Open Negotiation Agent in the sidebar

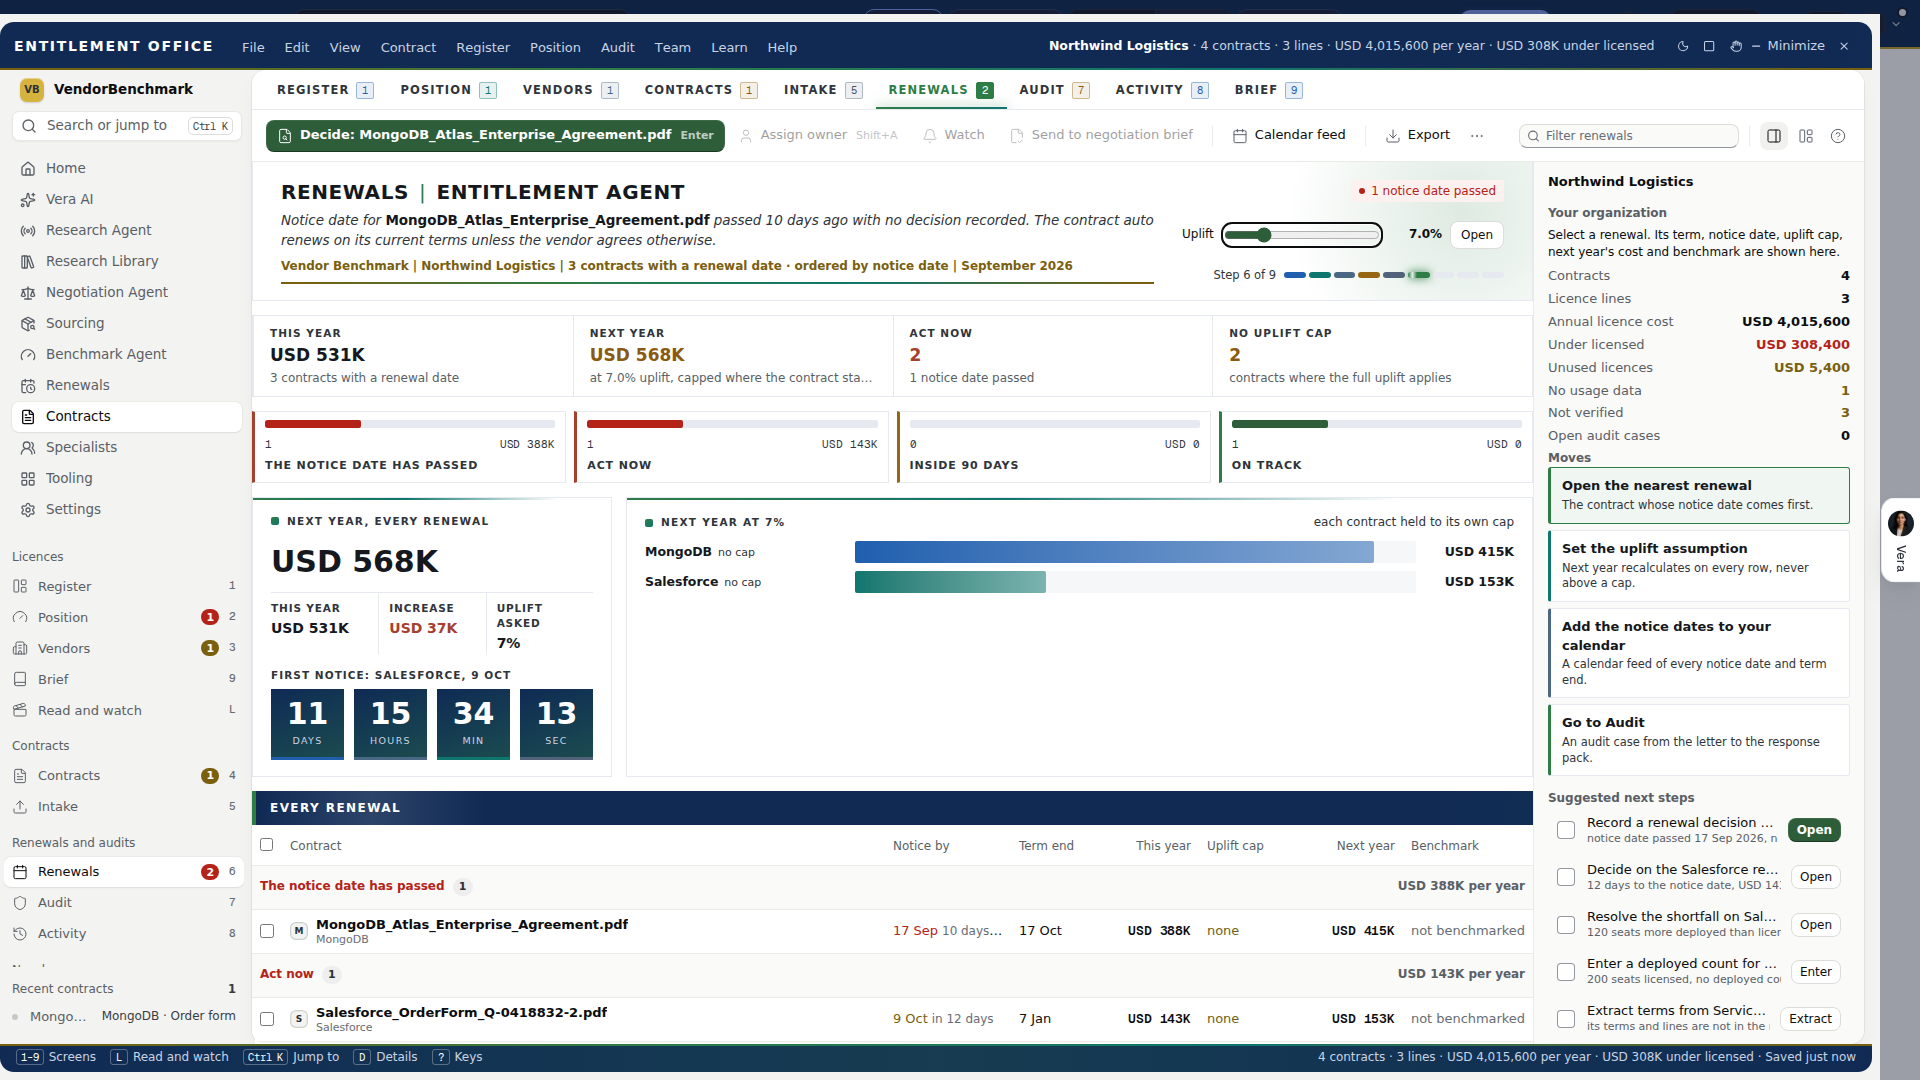click(106, 292)
